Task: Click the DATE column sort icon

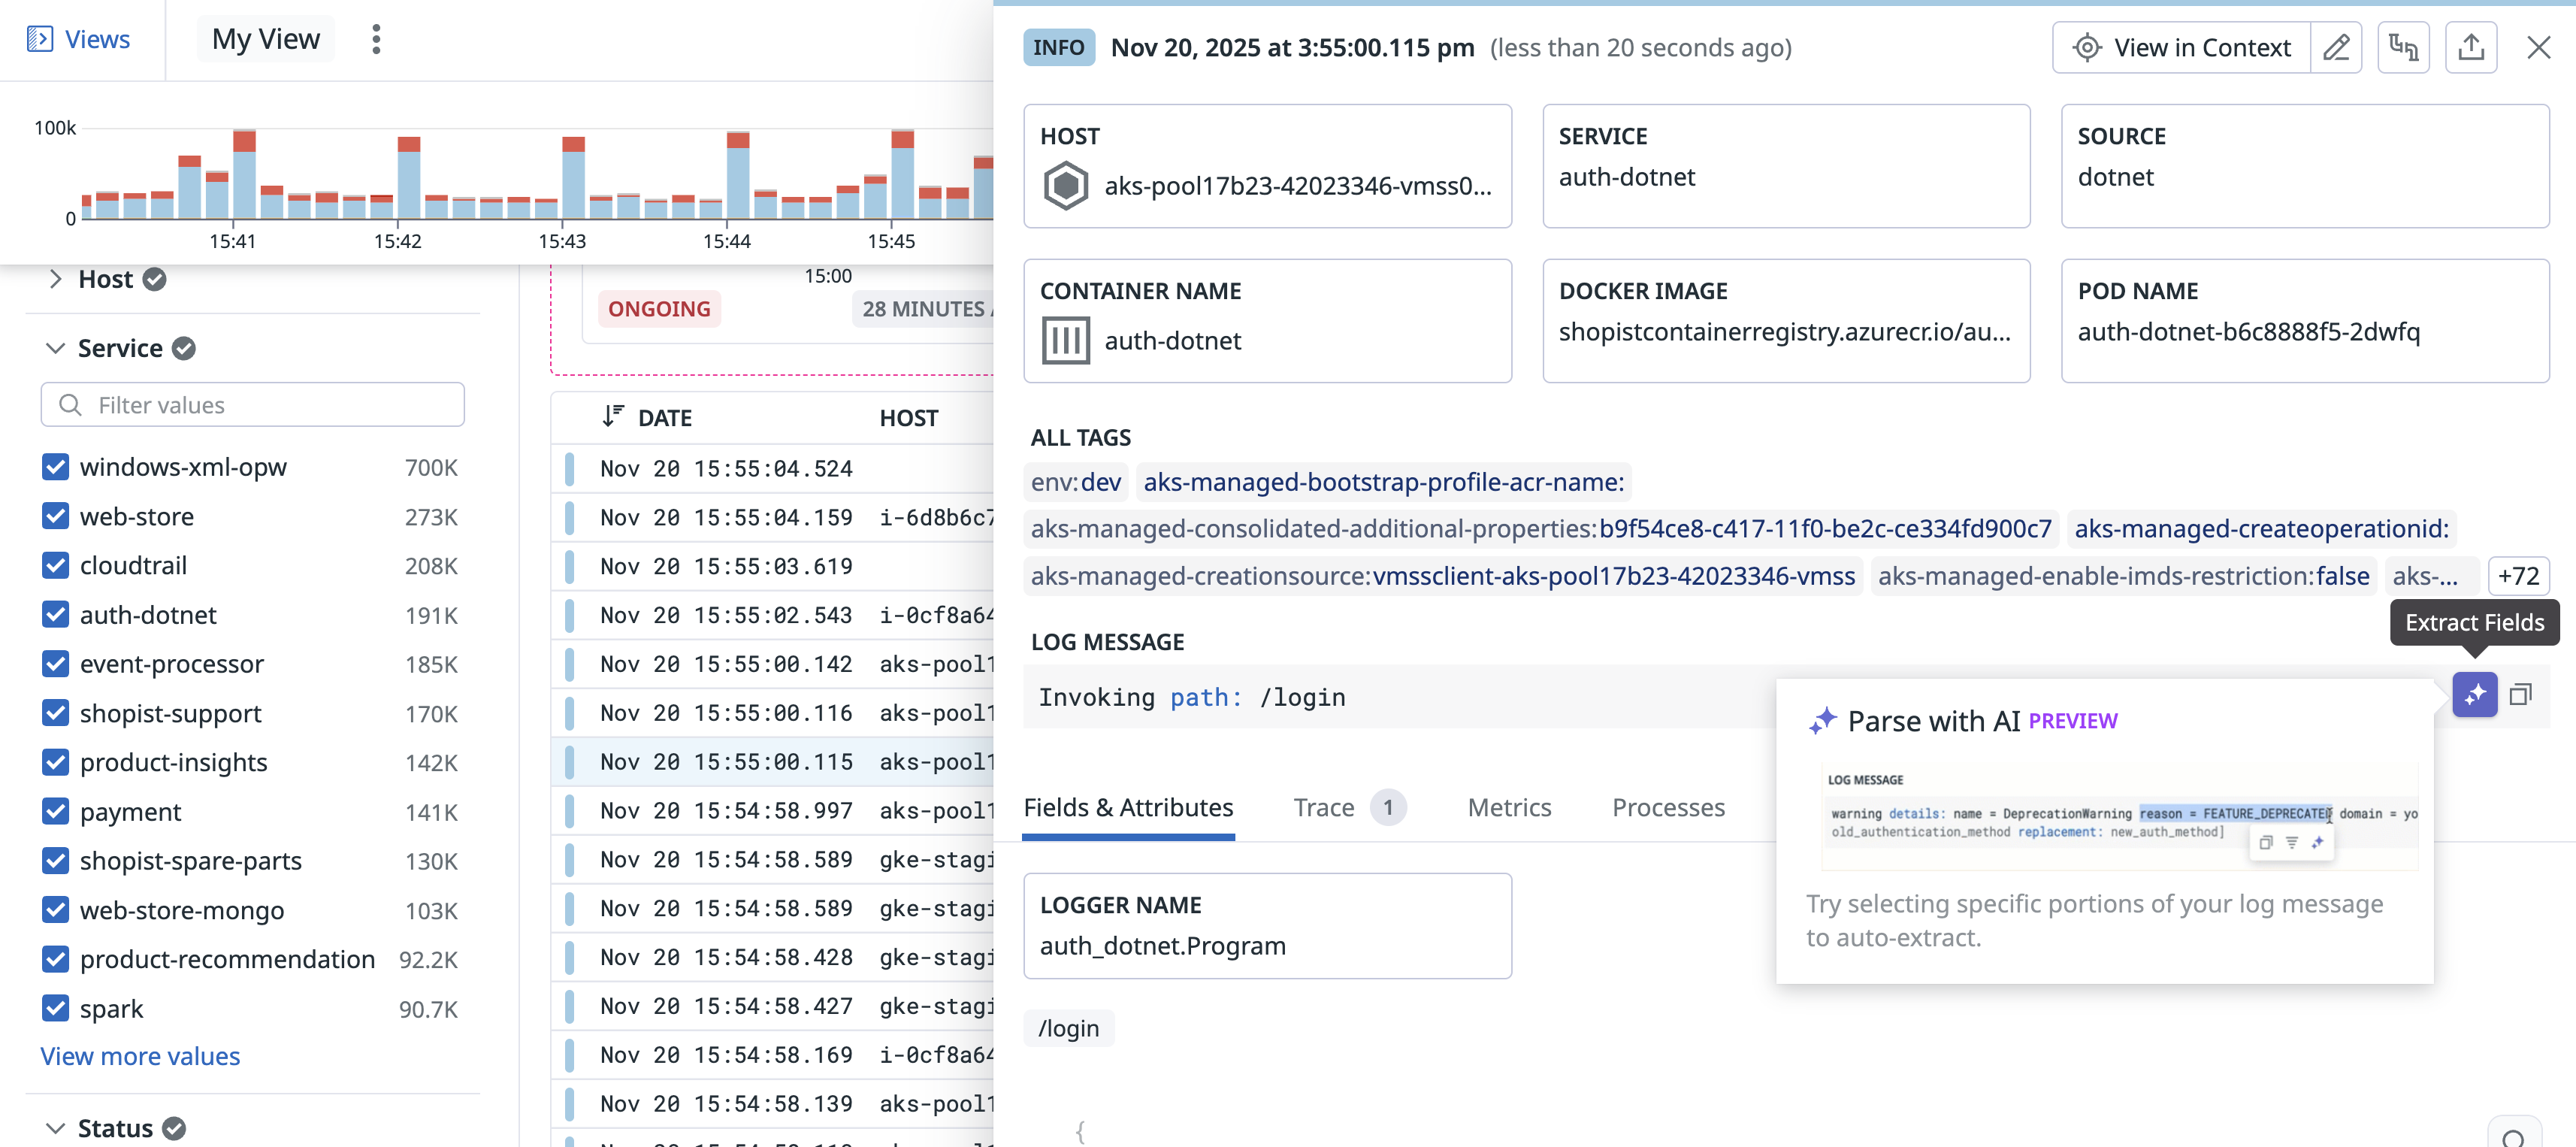Action: coord(613,417)
